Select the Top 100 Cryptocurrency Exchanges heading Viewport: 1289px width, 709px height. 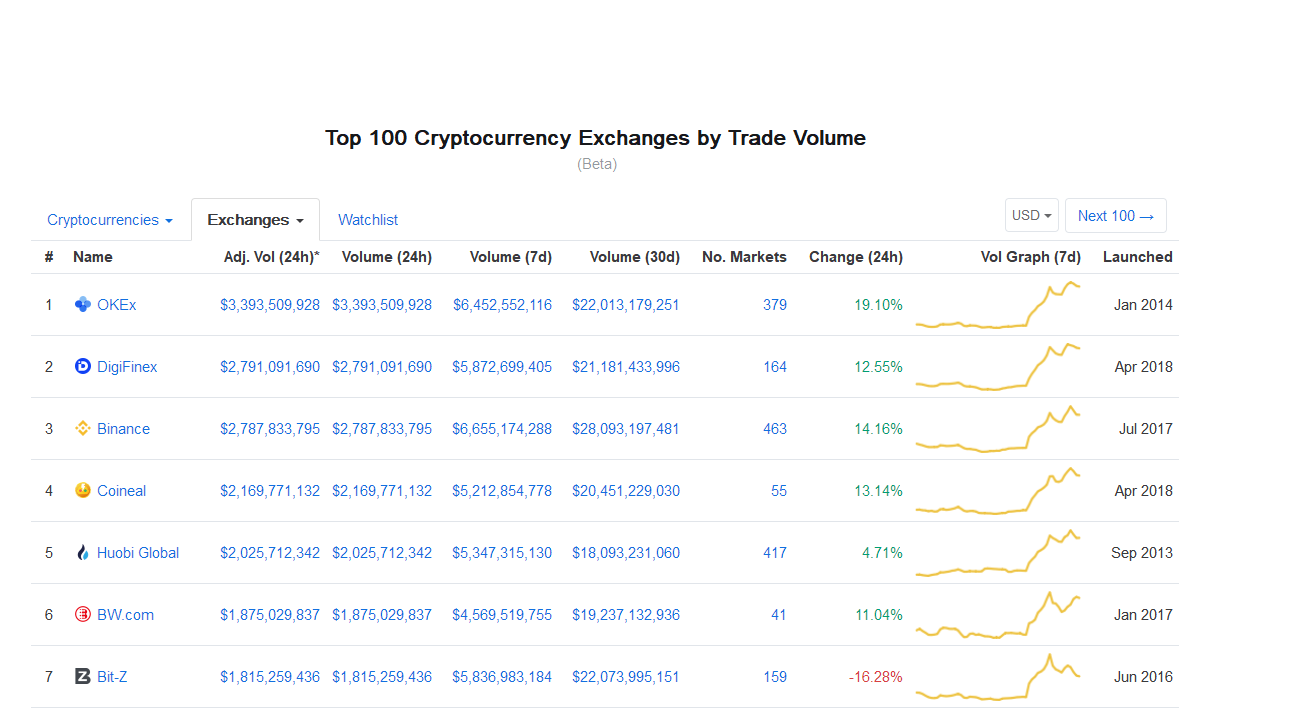[x=596, y=138]
